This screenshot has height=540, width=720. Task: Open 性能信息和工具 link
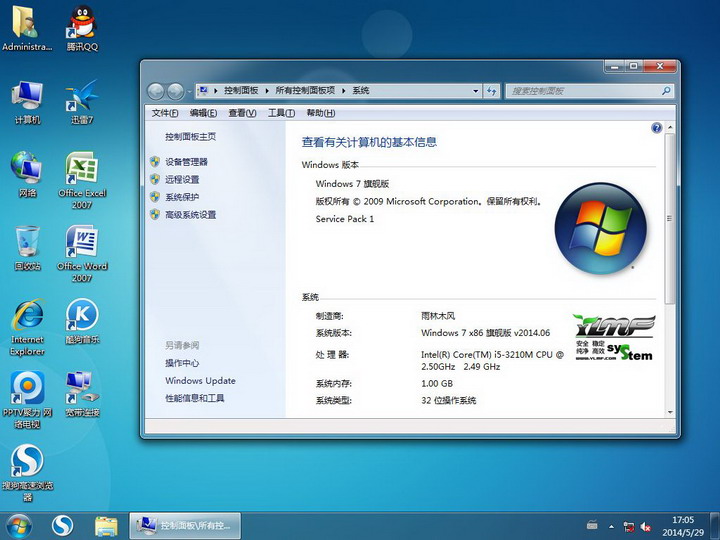click(x=195, y=398)
